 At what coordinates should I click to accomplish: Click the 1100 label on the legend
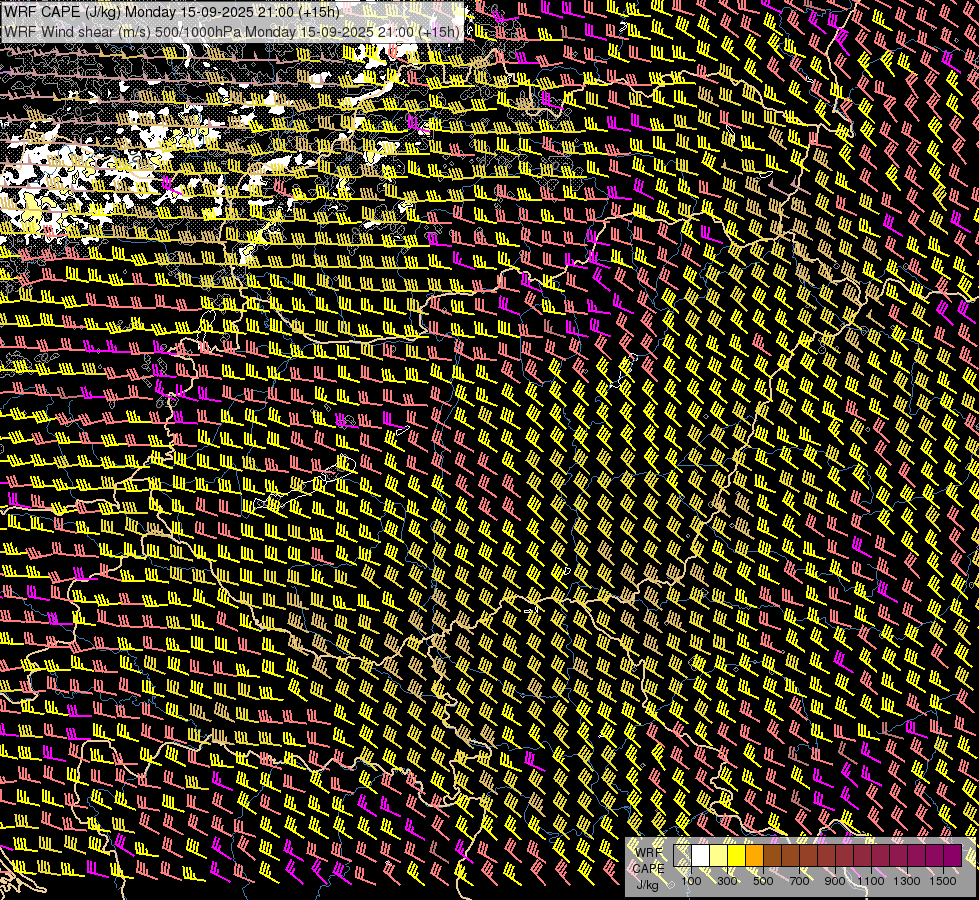click(871, 881)
